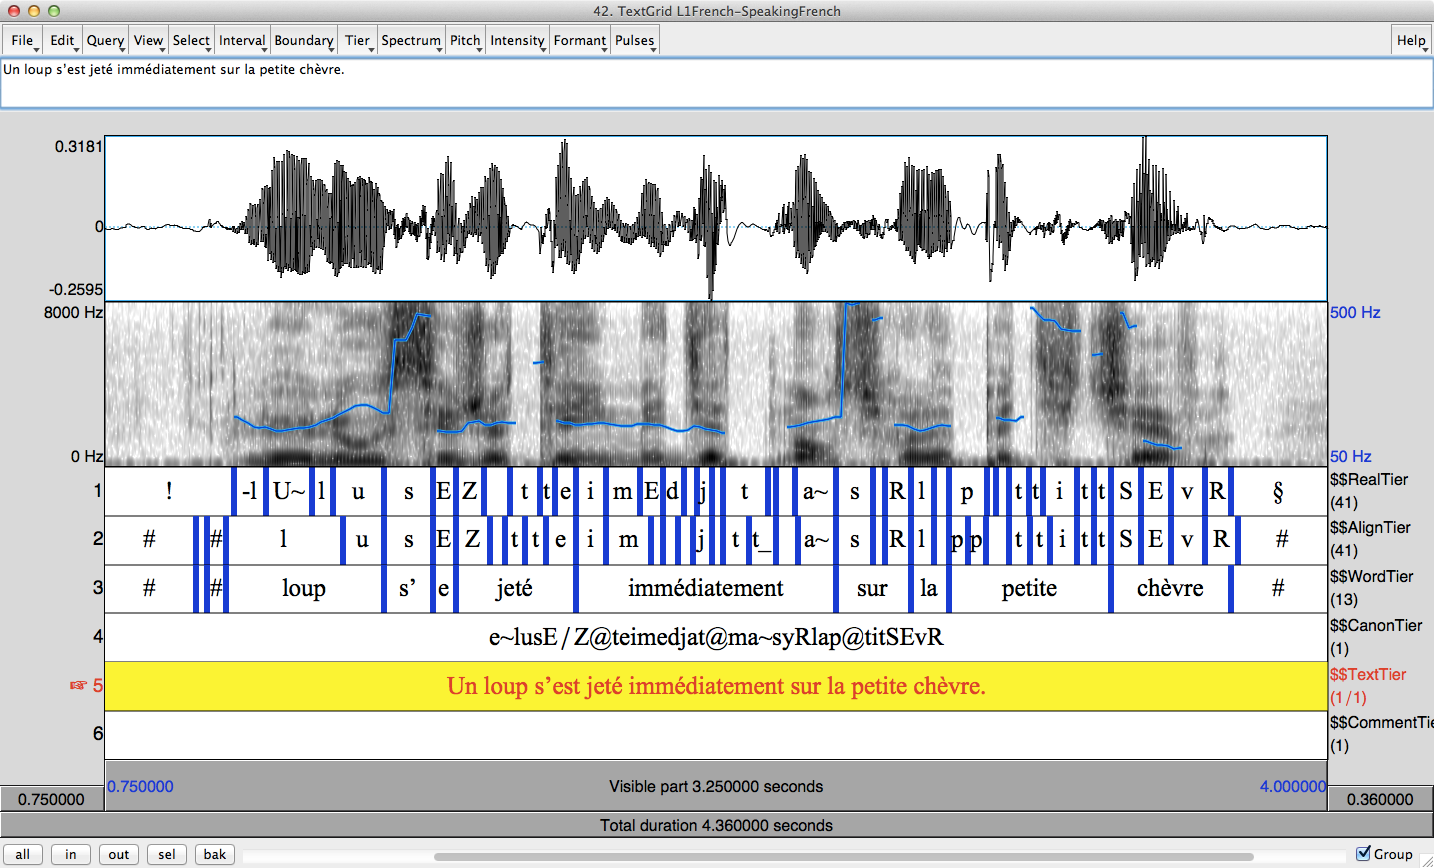Viewport: 1434px width, 868px height.
Task: Expand the Formant dropdown menu
Action: [x=580, y=41]
